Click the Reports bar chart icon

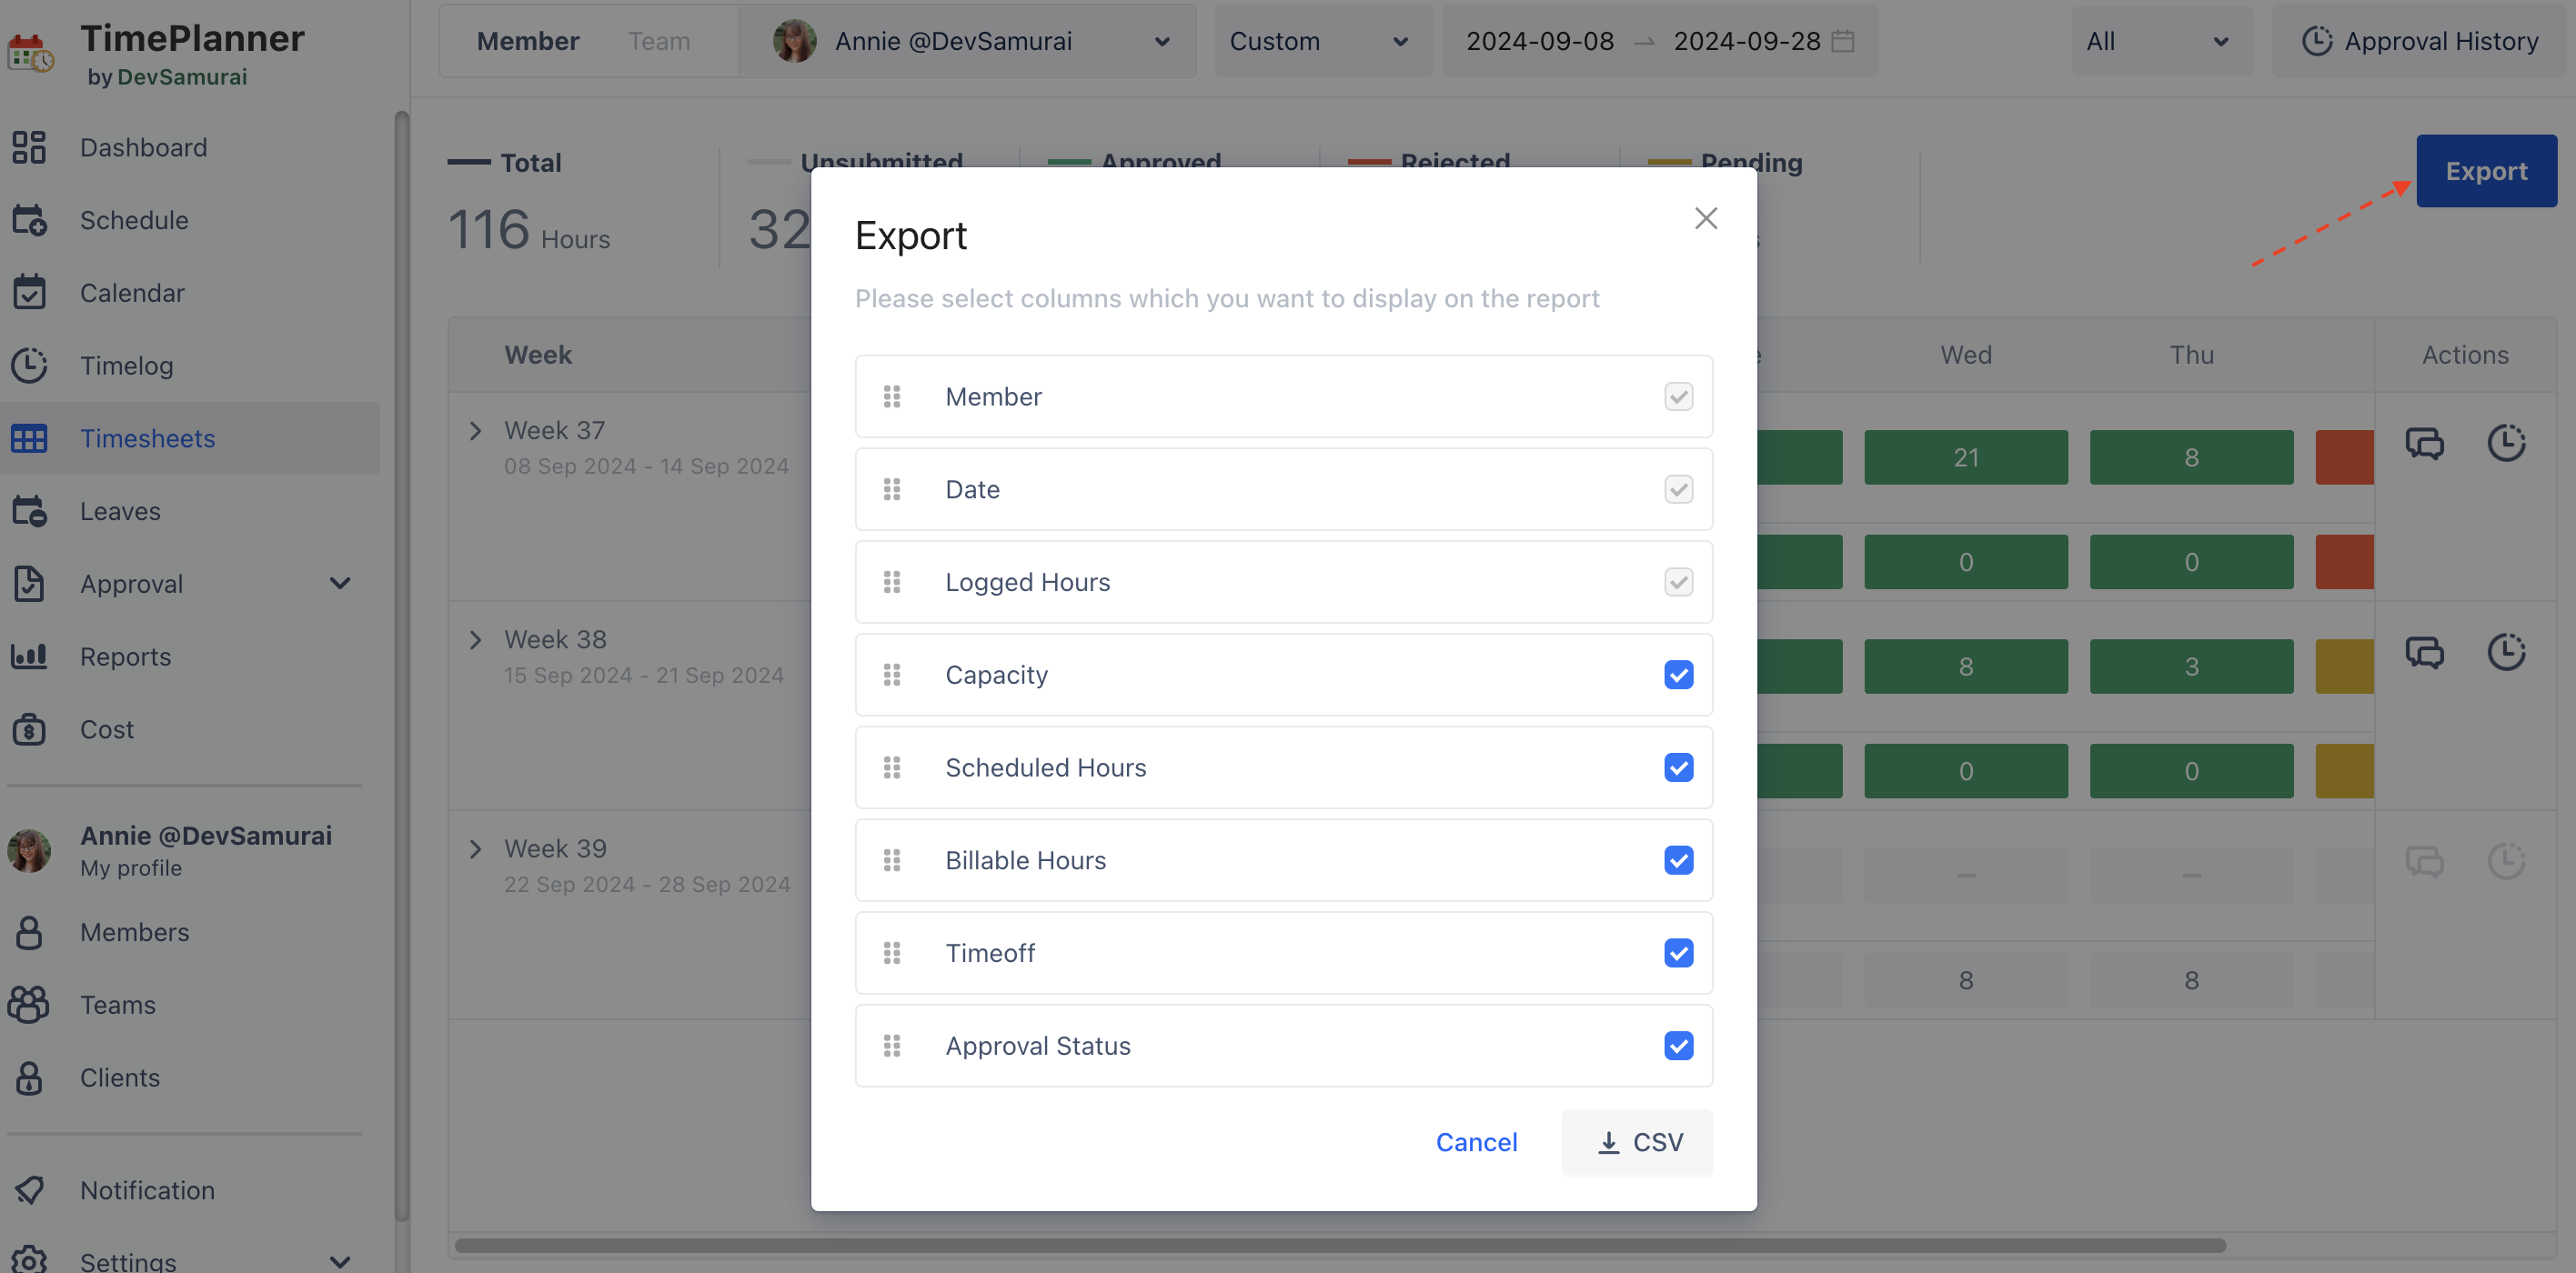(29, 656)
